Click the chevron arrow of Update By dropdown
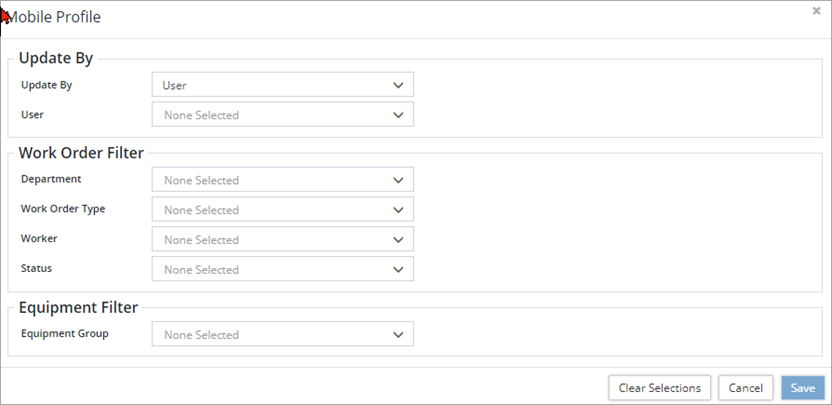The image size is (832, 405). click(x=398, y=86)
